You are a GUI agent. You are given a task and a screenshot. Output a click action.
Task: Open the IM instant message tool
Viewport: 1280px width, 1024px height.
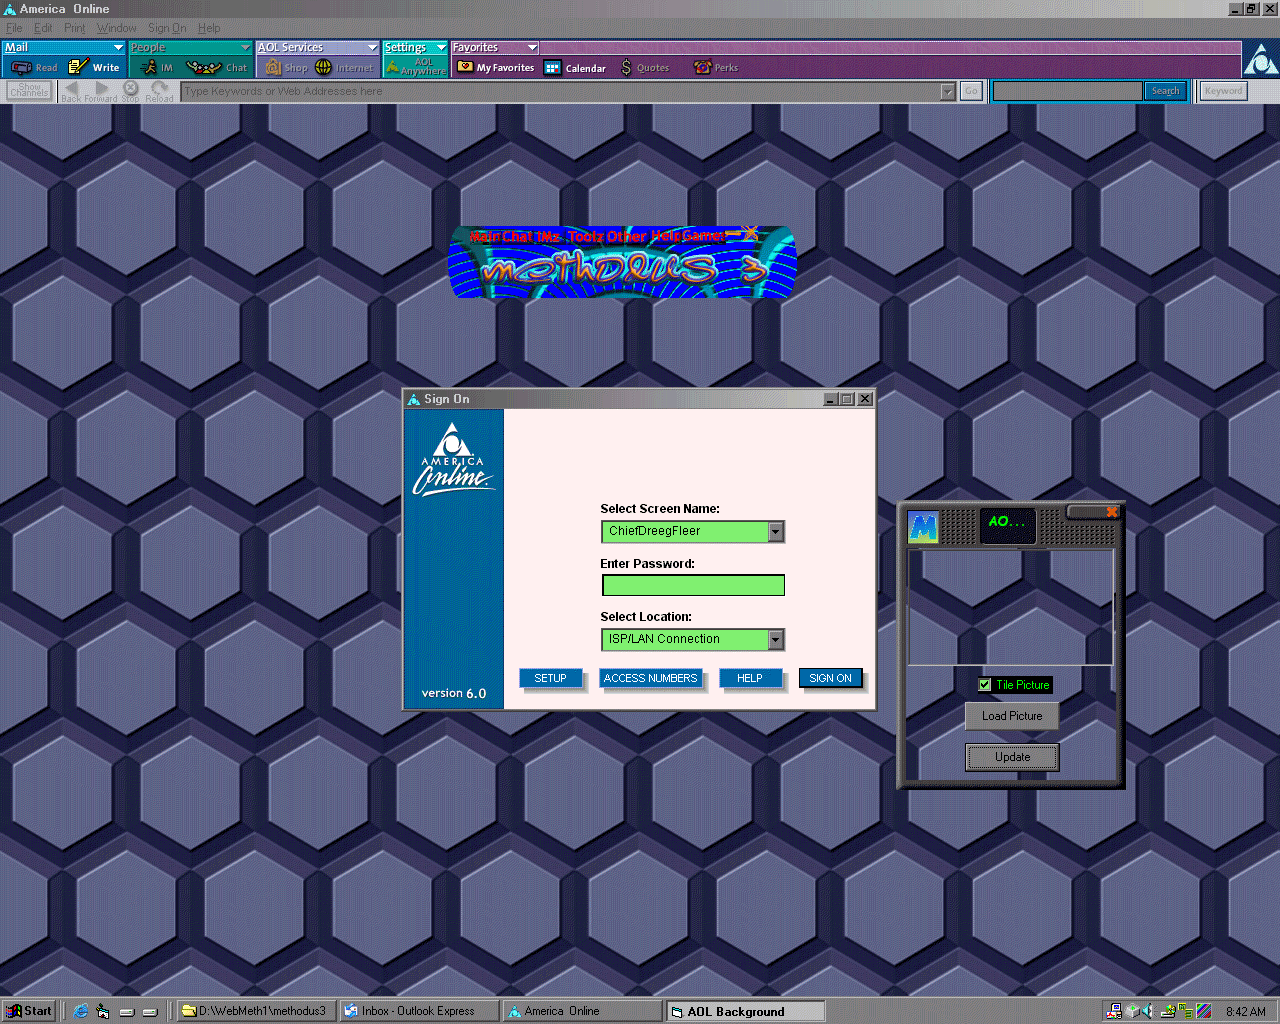(x=156, y=68)
